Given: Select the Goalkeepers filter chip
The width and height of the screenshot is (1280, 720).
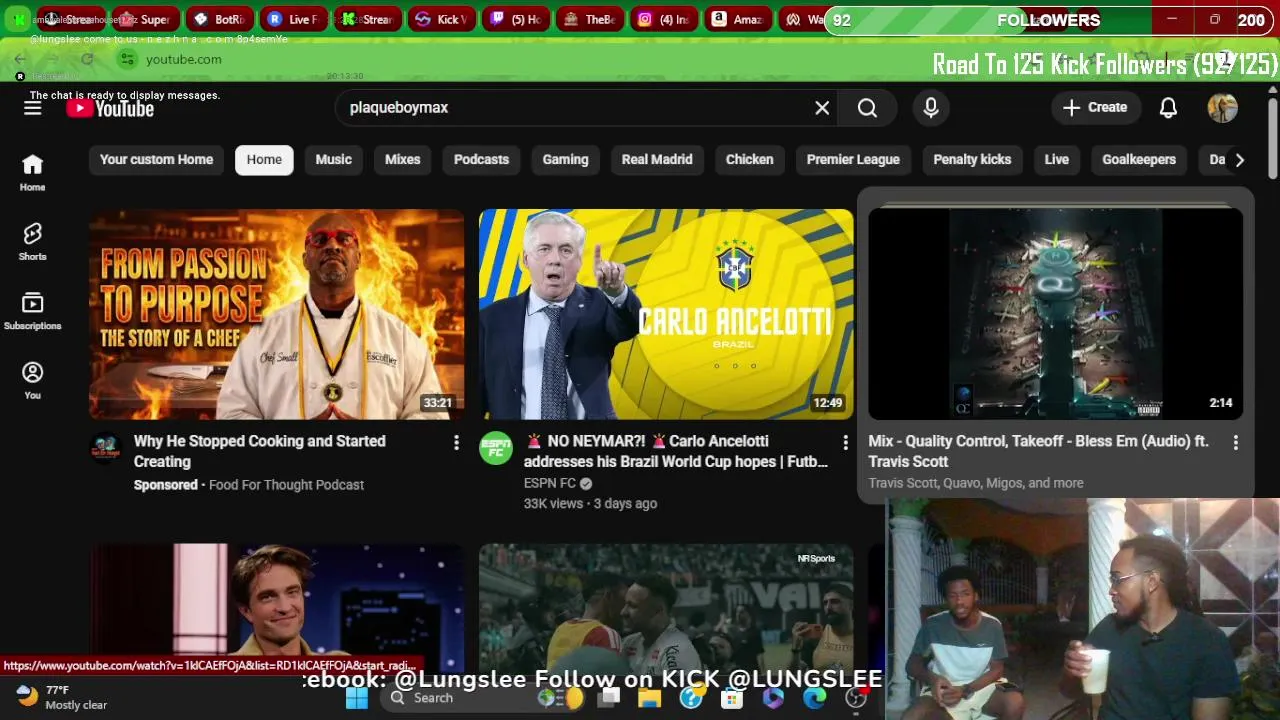Looking at the screenshot, I should click(1139, 159).
